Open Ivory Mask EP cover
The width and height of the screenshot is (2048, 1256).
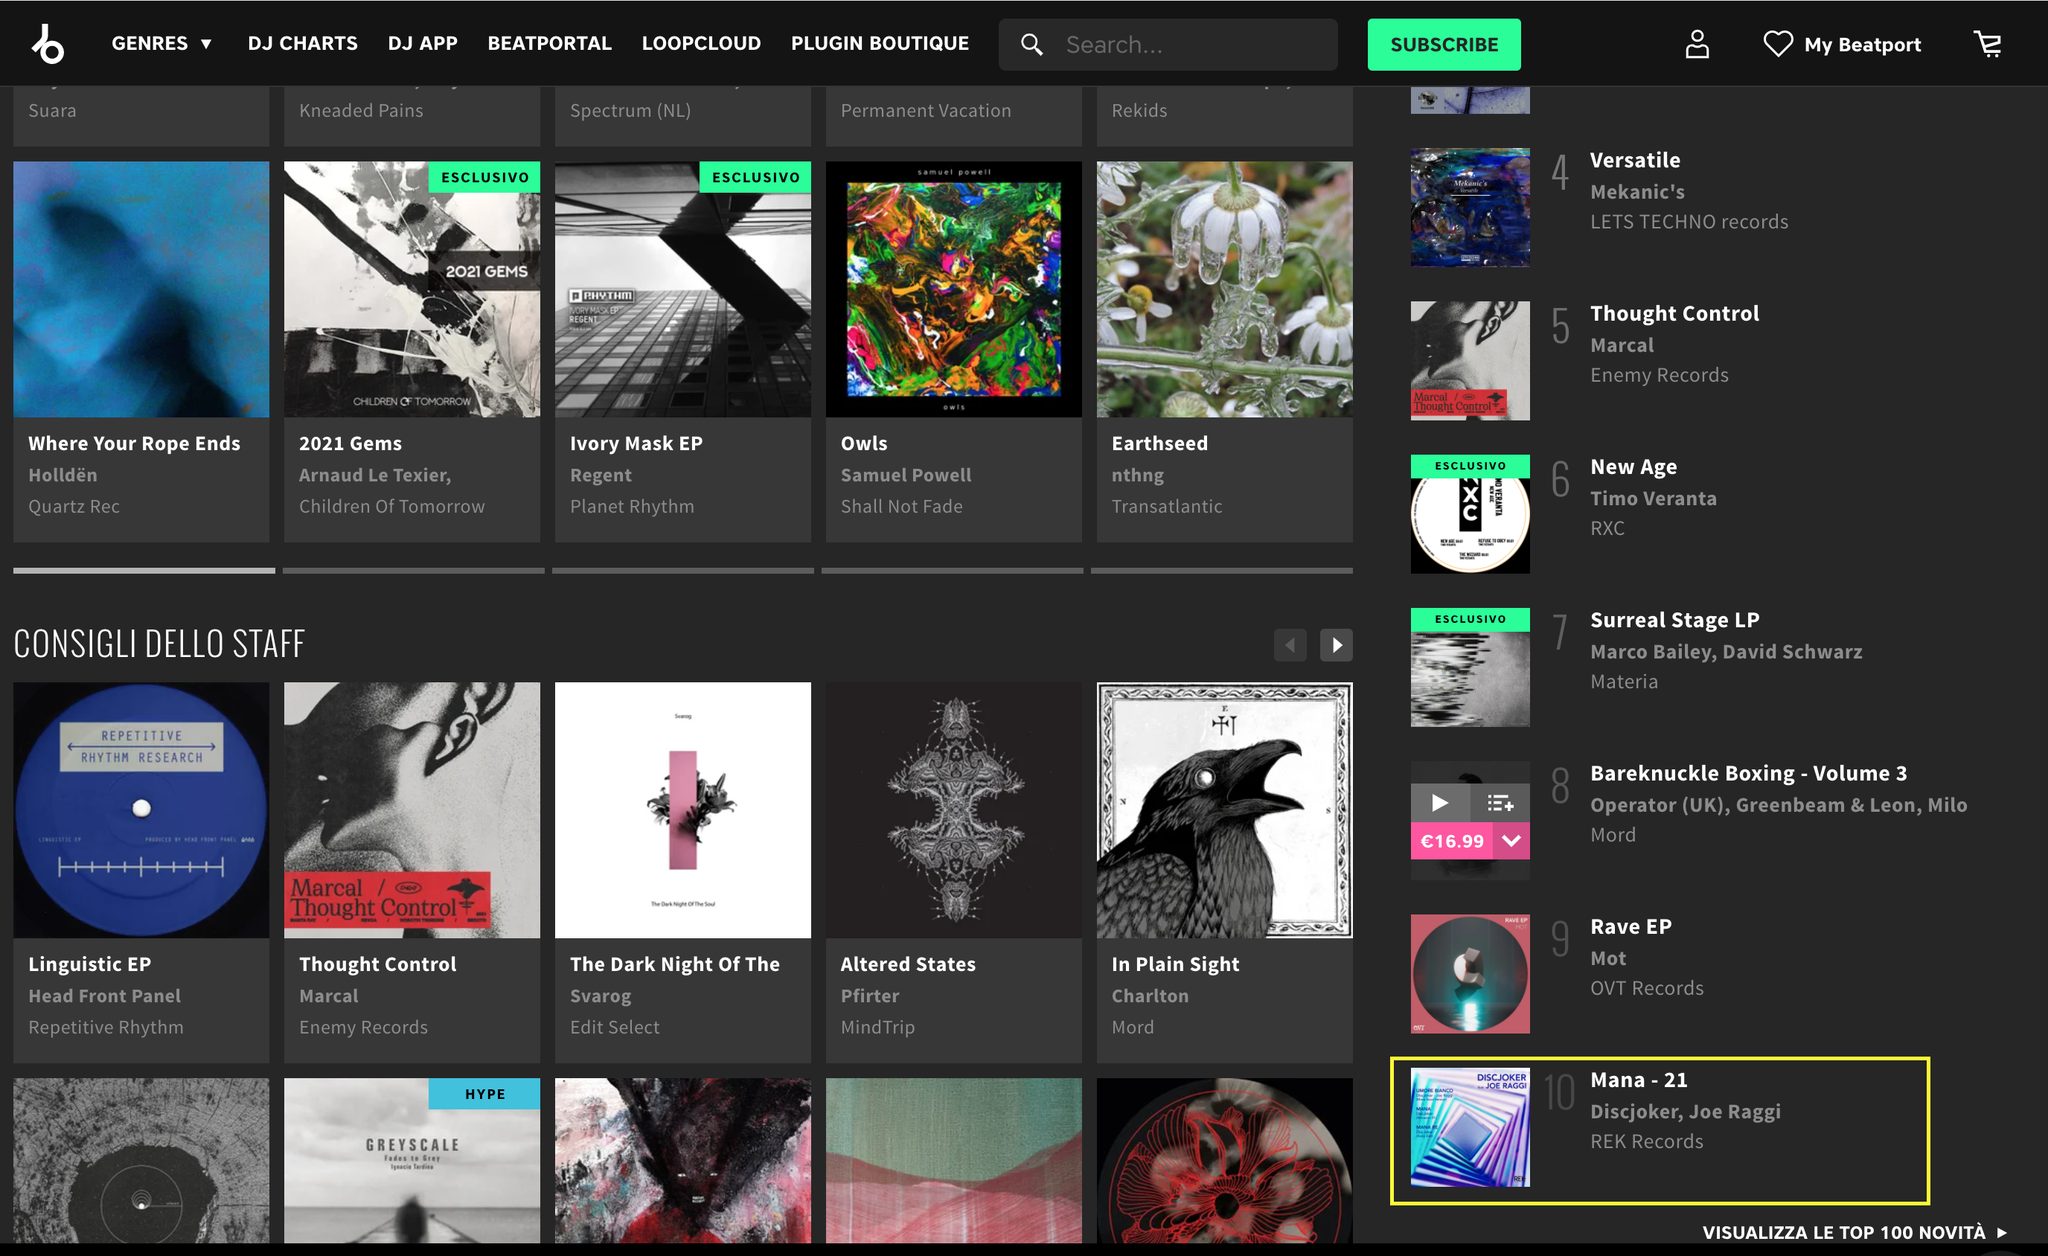(683, 289)
